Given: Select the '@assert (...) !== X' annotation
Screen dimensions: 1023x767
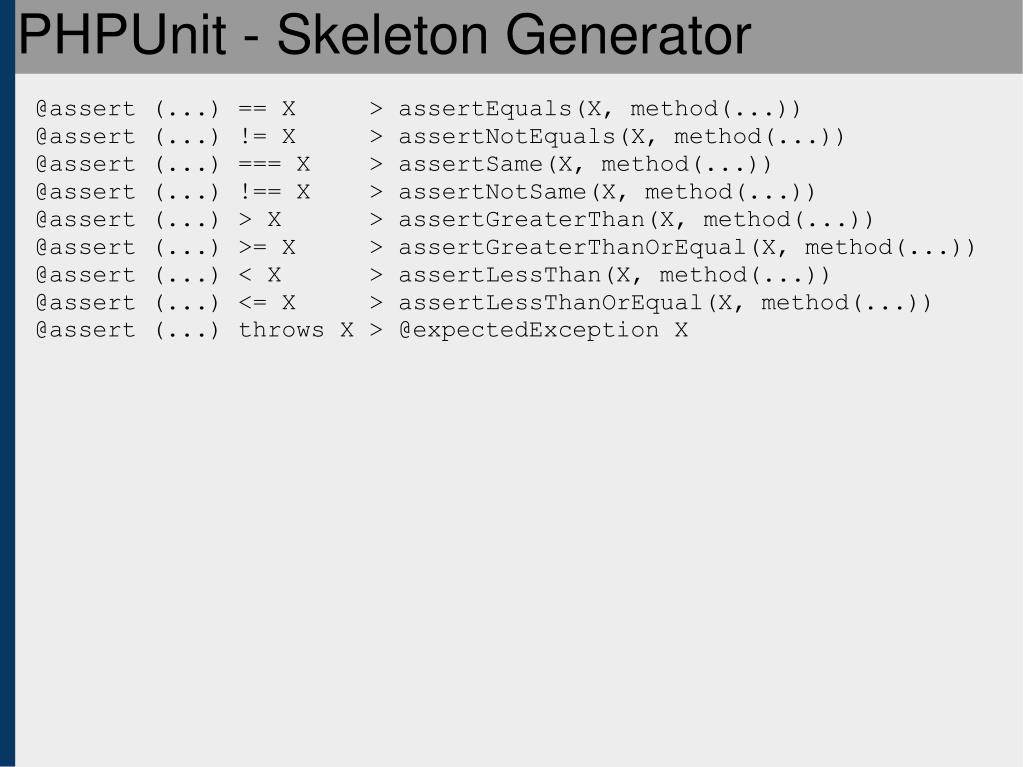Looking at the screenshot, I should [173, 192].
